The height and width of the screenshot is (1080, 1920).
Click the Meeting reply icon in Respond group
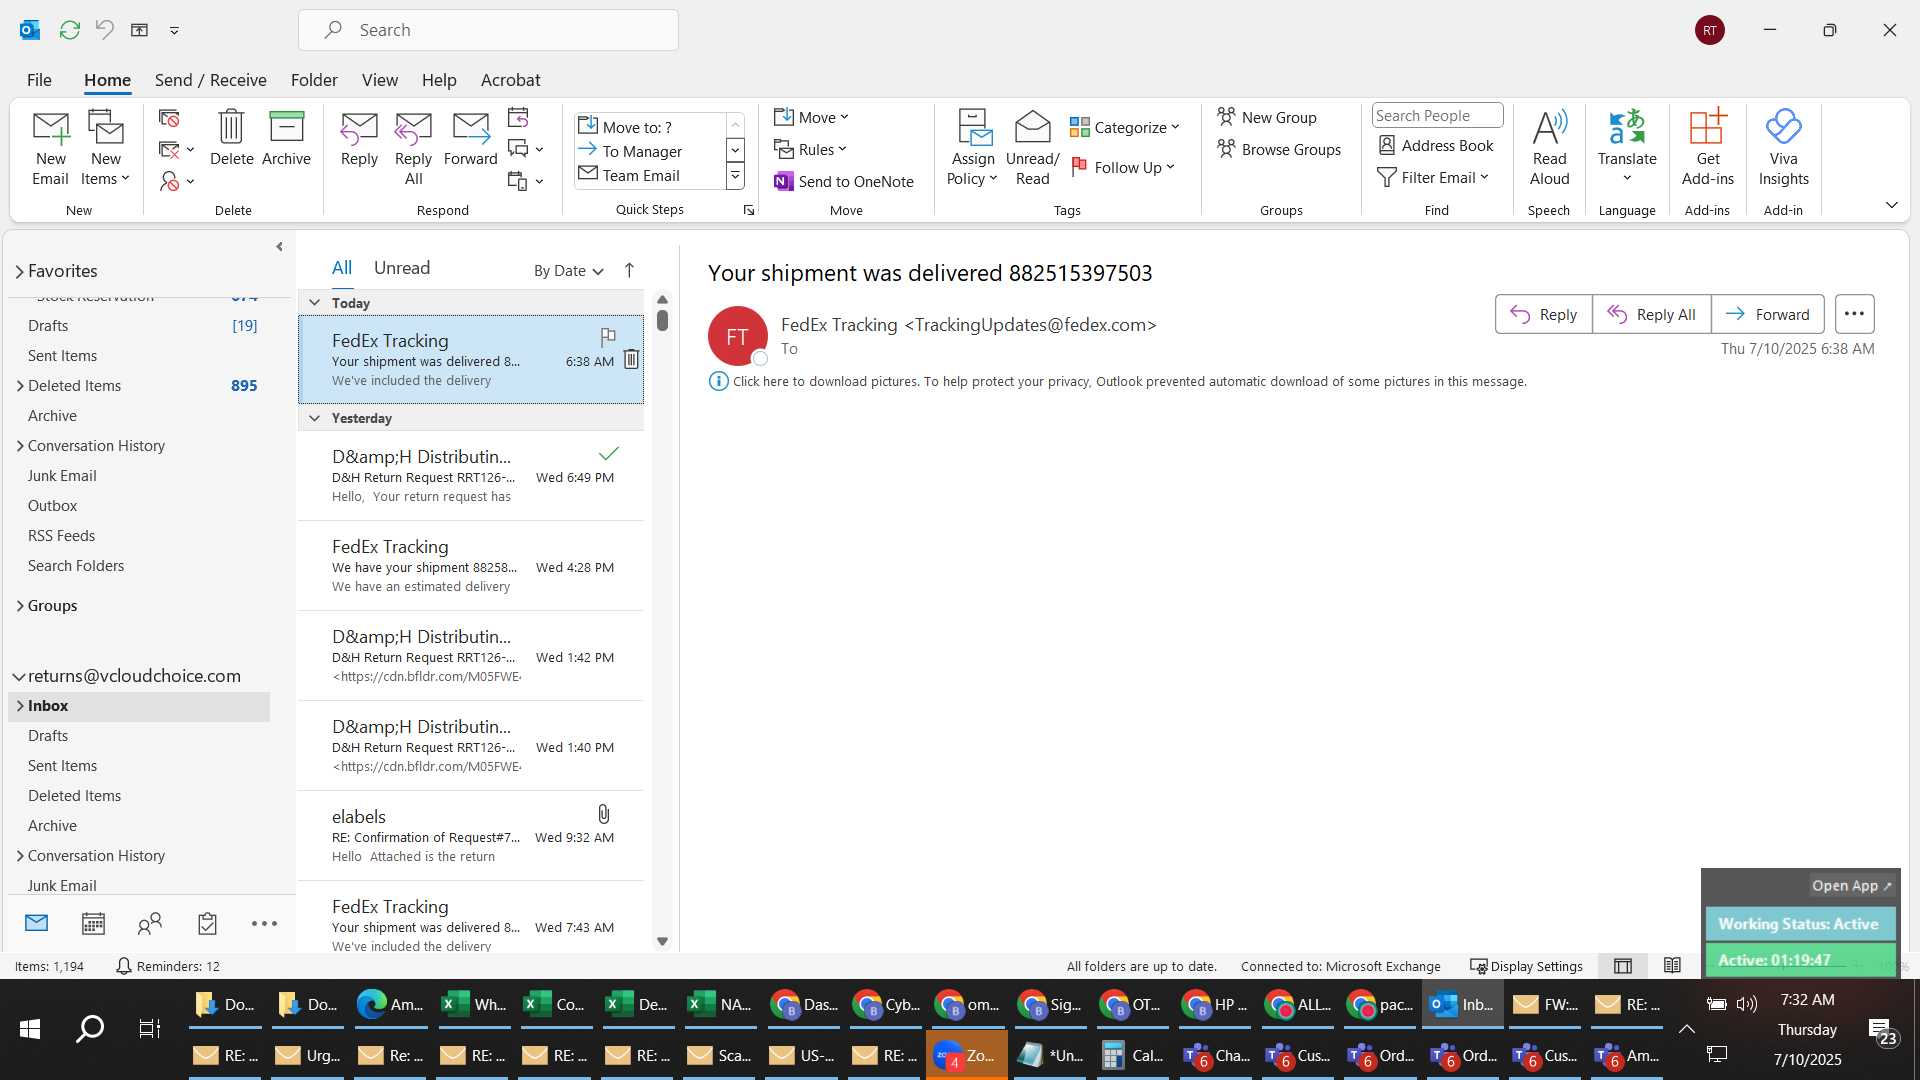pos(517,118)
